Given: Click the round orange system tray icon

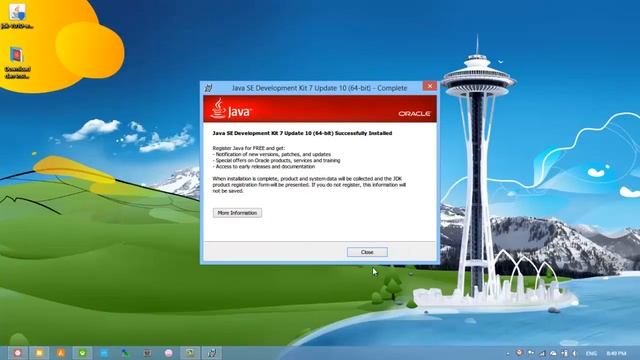Looking at the screenshot, I should [x=520, y=353].
